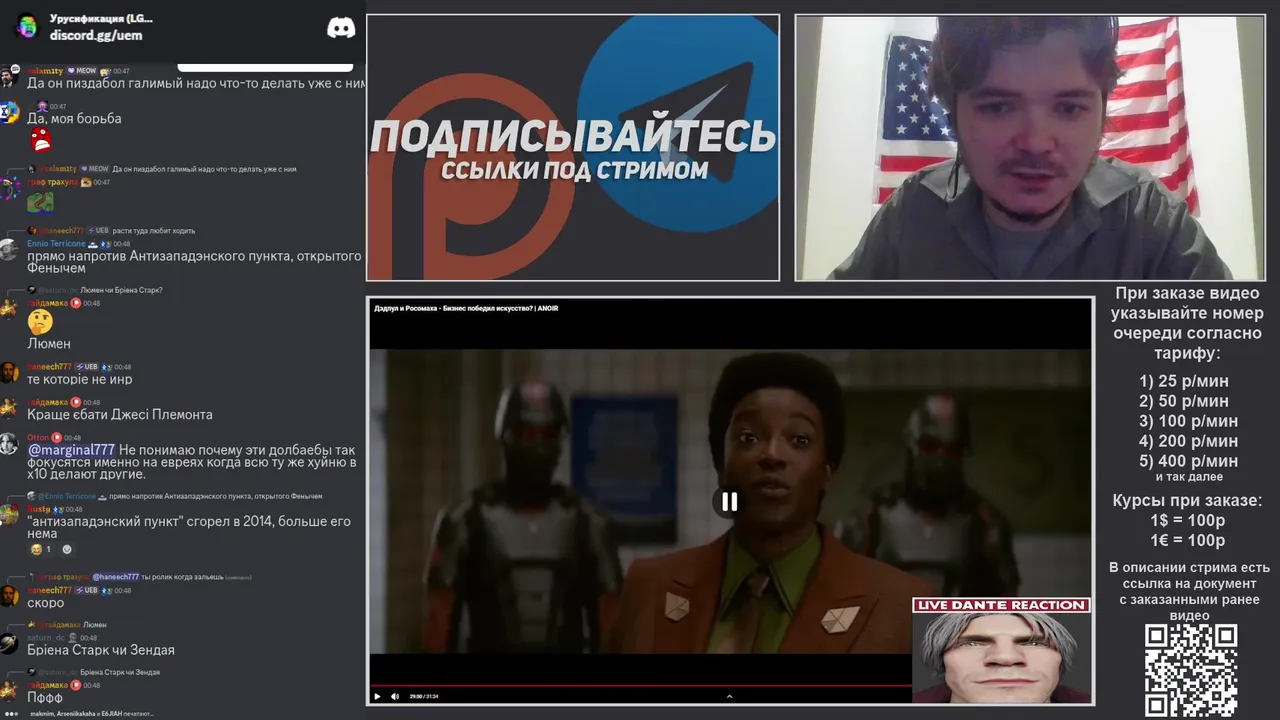Open calamity's avatar at the chat top
Image resolution: width=1280 pixels, height=720 pixels.
pyautogui.click(x=8, y=77)
